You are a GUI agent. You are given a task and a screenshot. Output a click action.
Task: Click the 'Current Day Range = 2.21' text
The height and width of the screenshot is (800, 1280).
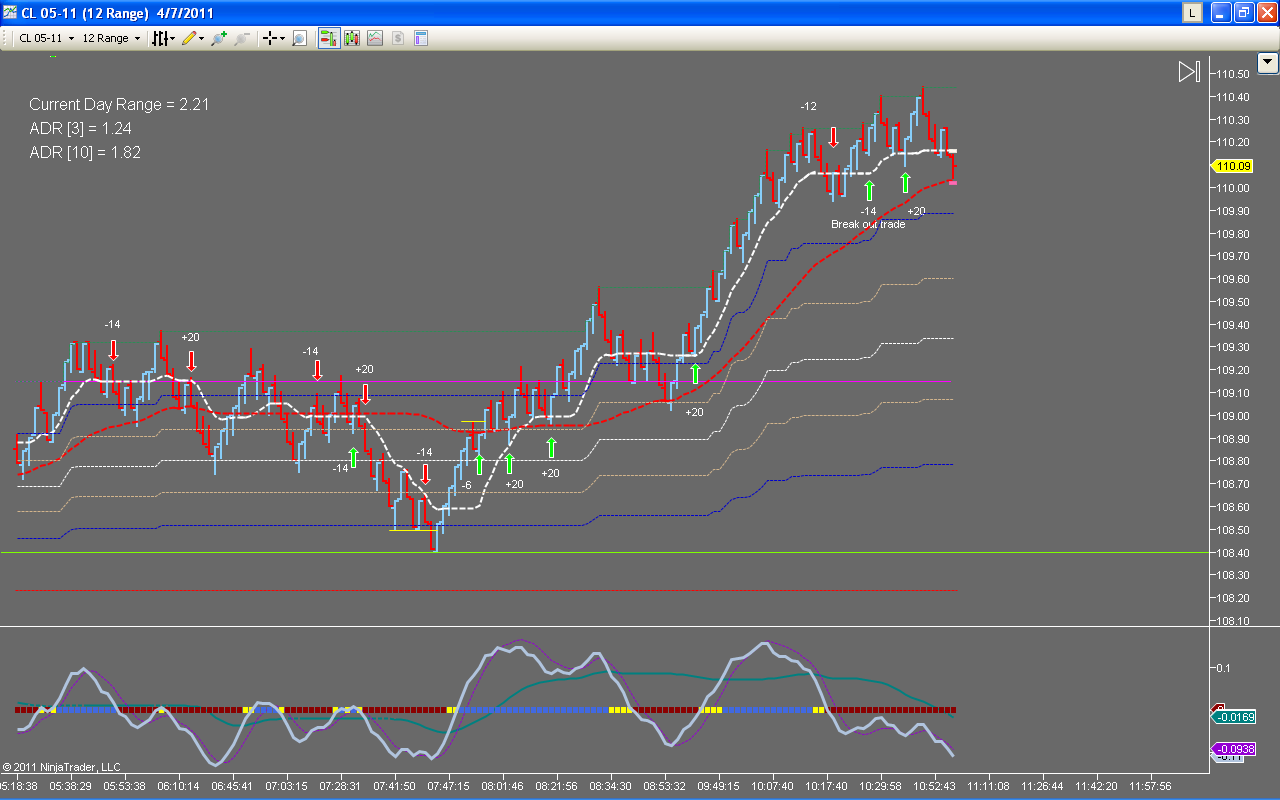tap(119, 104)
